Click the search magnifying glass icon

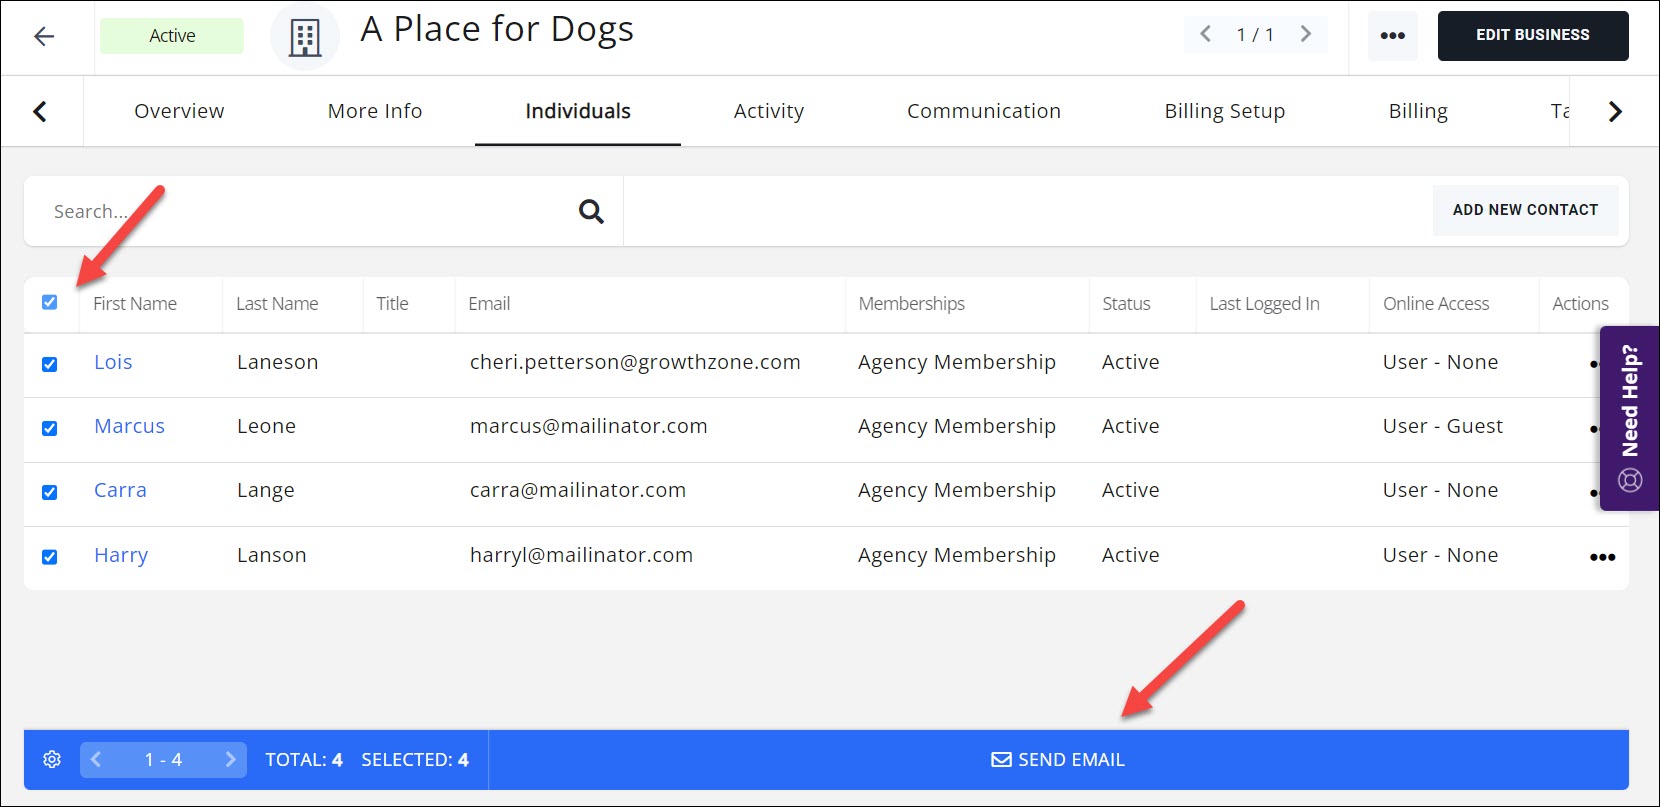tap(591, 211)
